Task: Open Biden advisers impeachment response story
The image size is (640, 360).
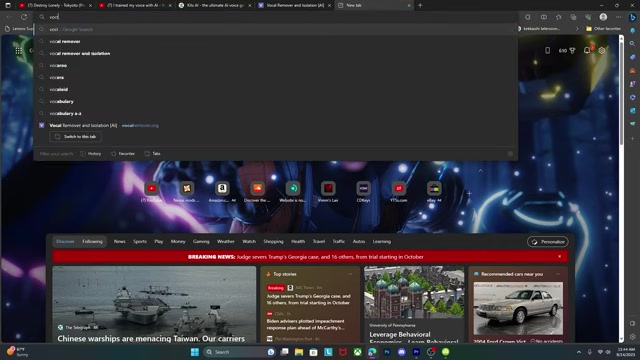Action: point(305,324)
